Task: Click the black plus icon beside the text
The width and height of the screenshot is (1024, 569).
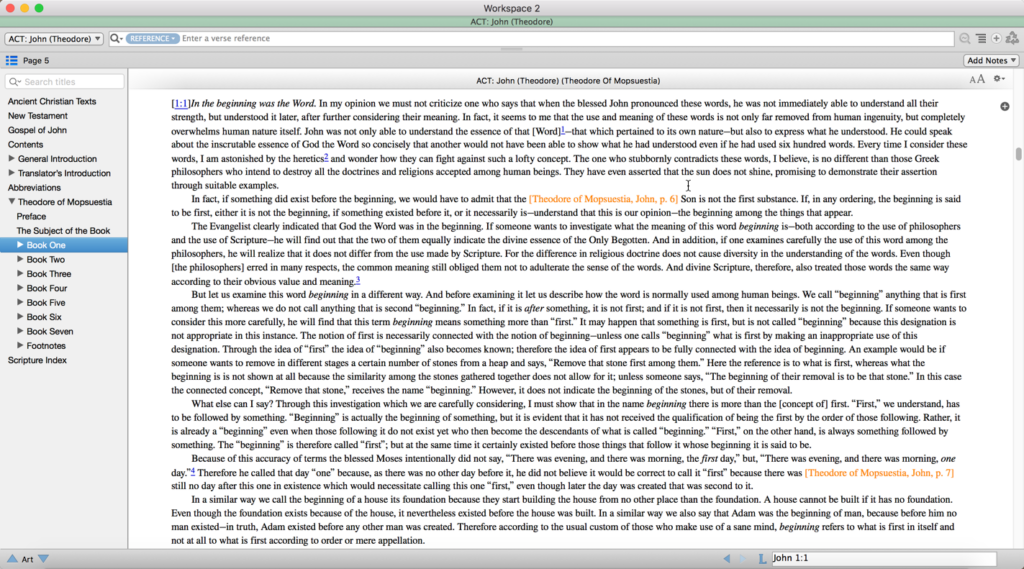Action: pos(1004,106)
